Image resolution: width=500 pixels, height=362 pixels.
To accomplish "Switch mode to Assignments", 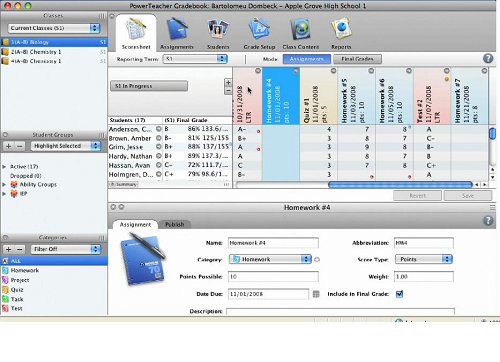I will click(307, 59).
